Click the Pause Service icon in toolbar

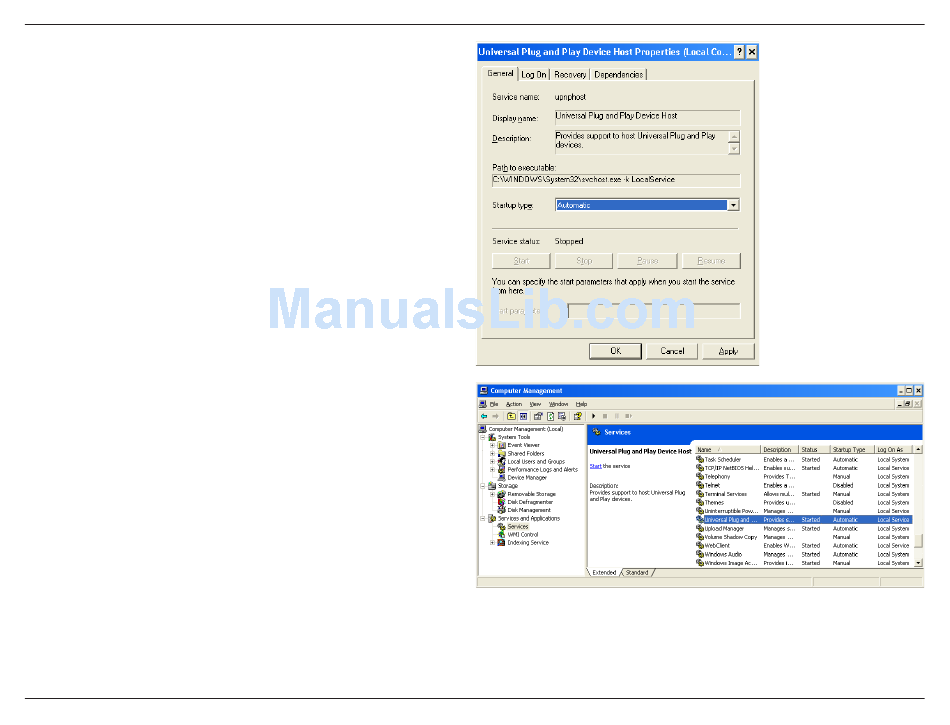click(617, 416)
